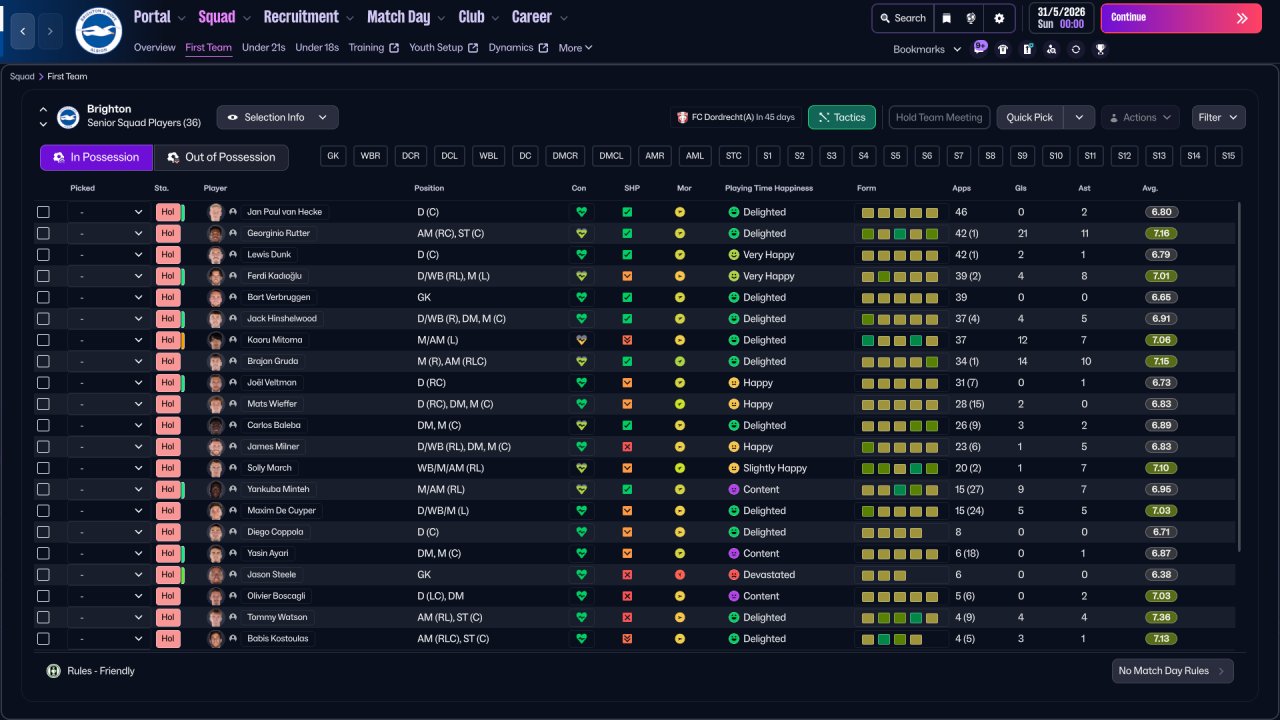Viewport: 1280px width, 720px height.
Task: Click the bookmark icon beside Search
Action: [946, 18]
